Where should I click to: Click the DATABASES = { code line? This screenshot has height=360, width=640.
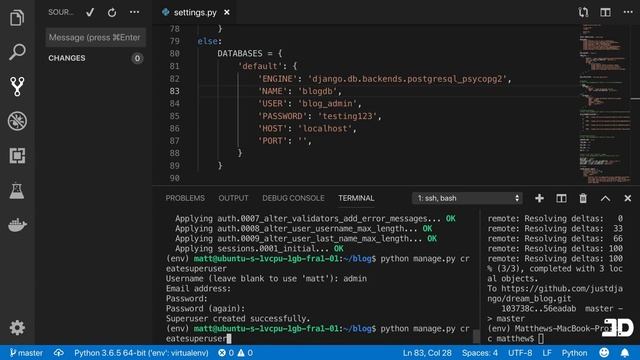[x=249, y=53]
